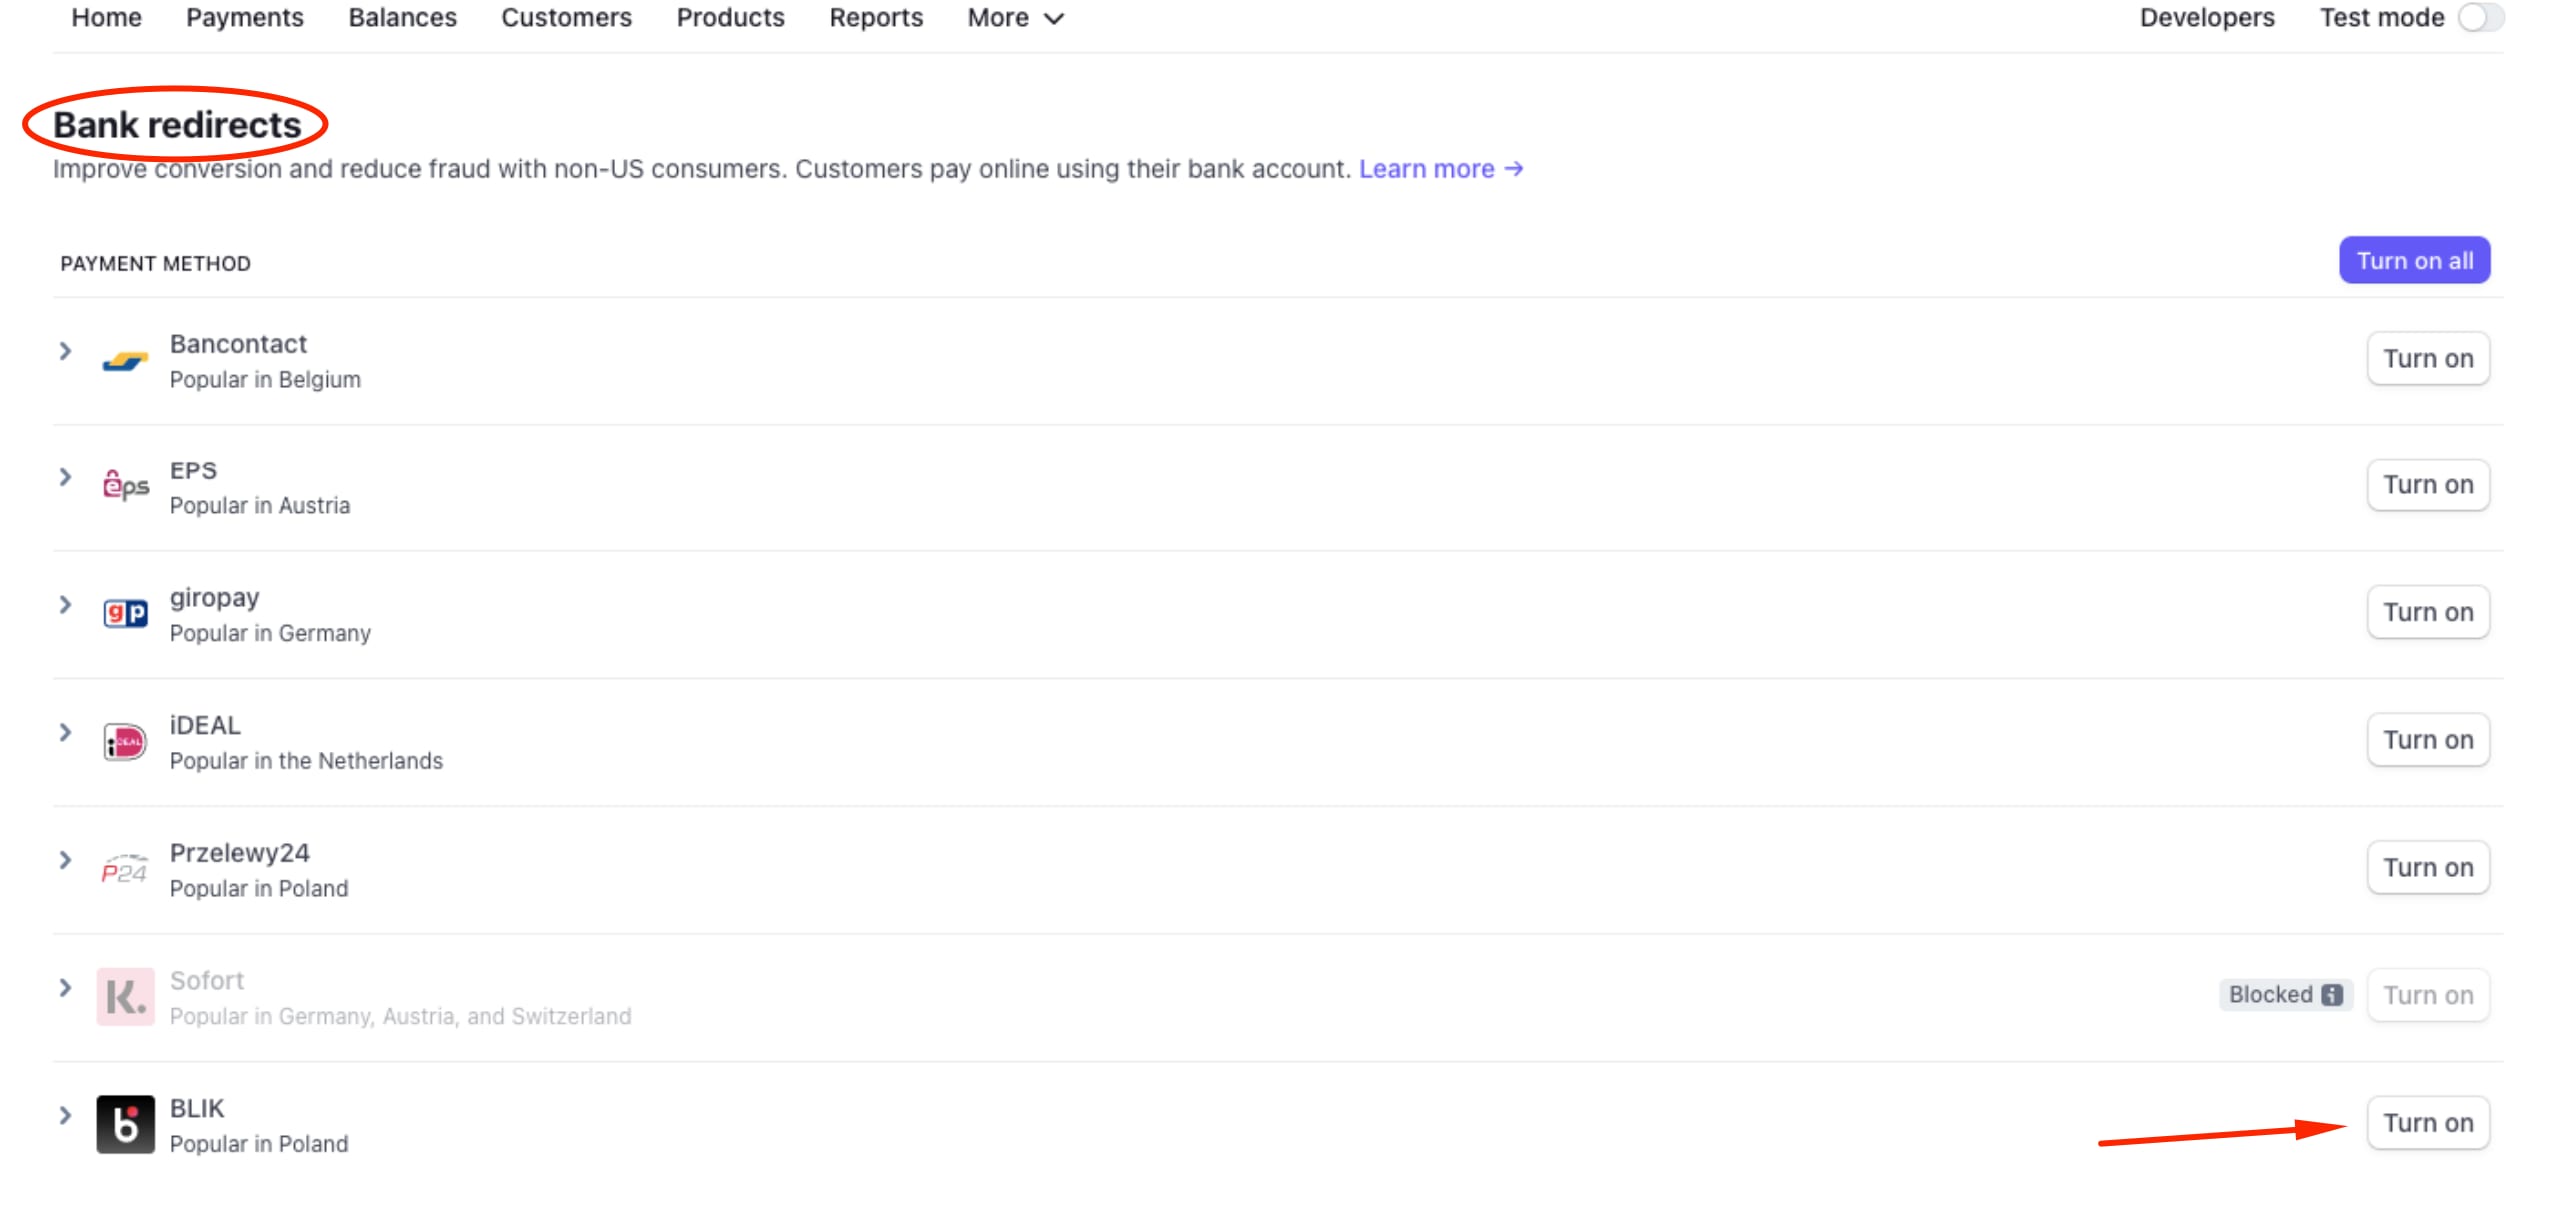Turn on iDEAL payments
The height and width of the screenshot is (1206, 2550).
pyautogui.click(x=2428, y=739)
